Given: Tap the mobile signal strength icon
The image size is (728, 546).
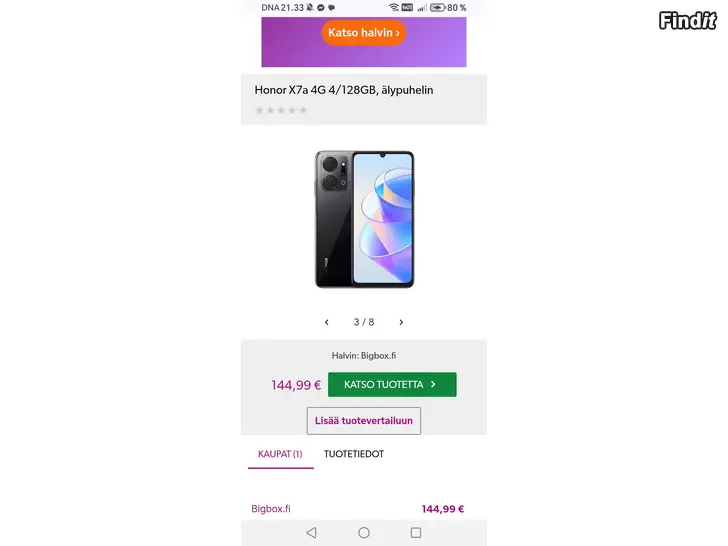Looking at the screenshot, I should pos(423,7).
